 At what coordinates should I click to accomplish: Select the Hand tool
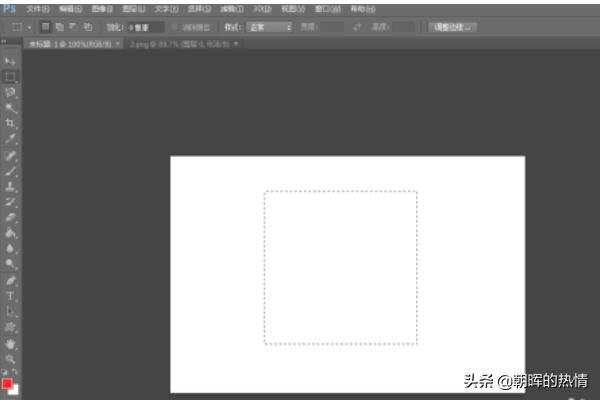10,344
